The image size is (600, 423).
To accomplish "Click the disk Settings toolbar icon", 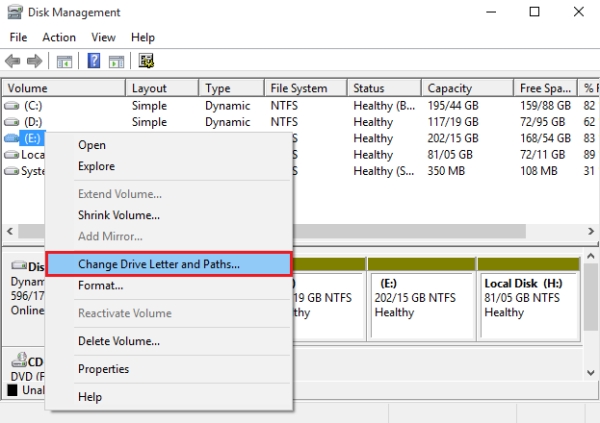I will (146, 61).
